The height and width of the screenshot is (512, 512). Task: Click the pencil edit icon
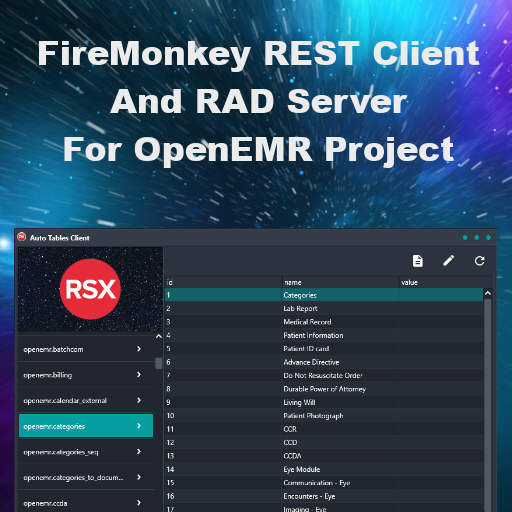click(449, 260)
